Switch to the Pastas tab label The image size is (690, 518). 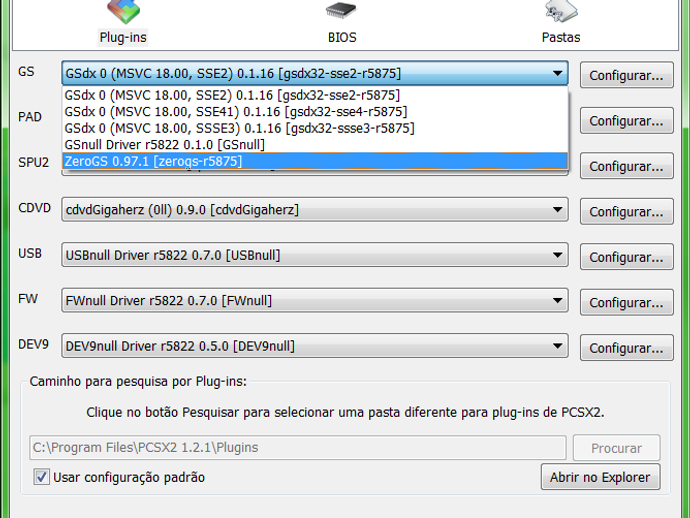pyautogui.click(x=561, y=37)
